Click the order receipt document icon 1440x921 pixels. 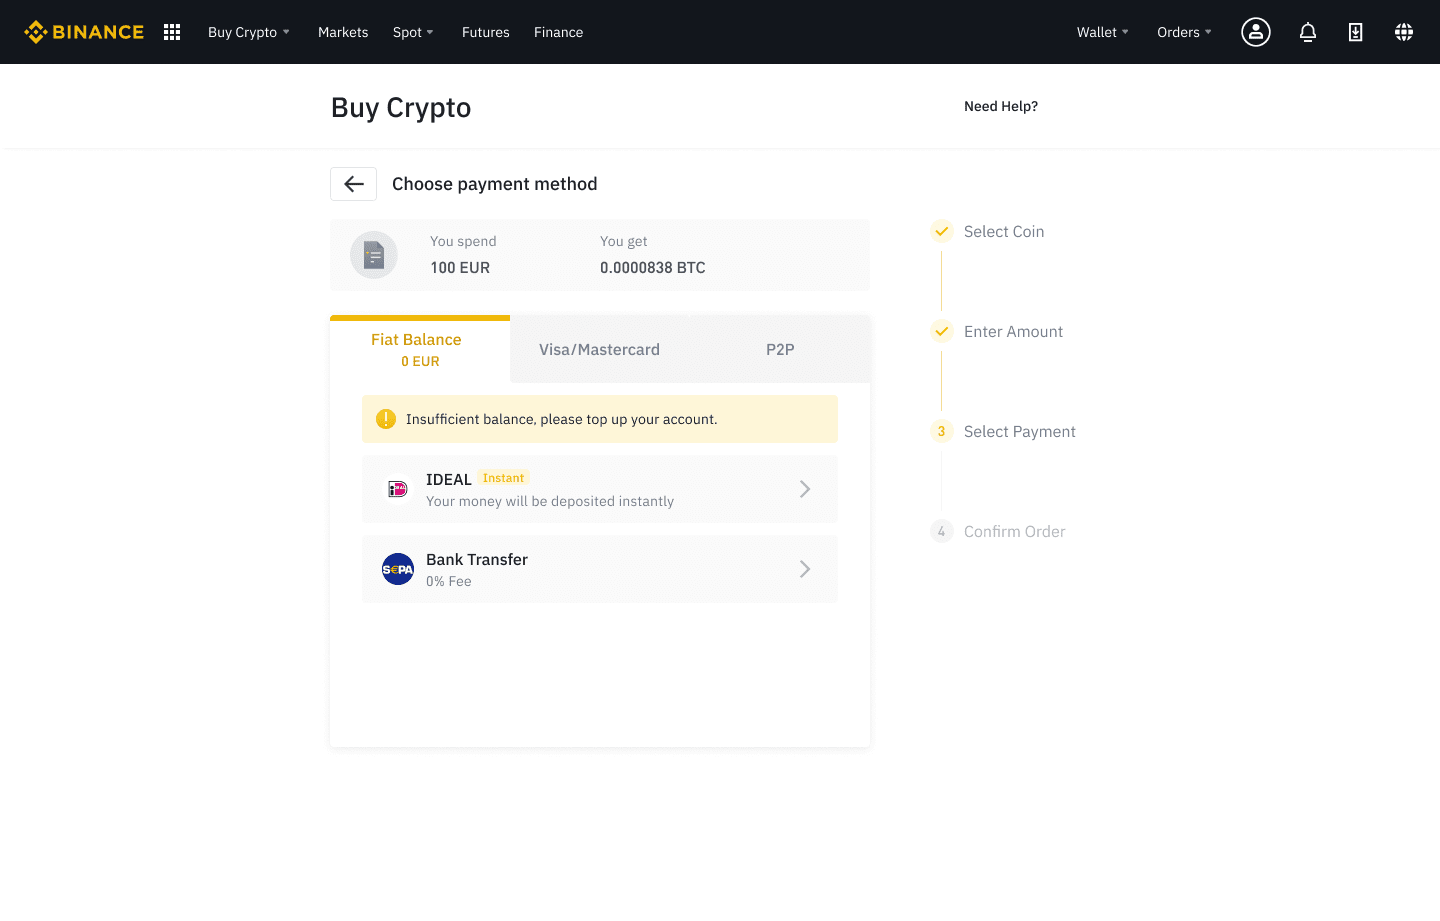tap(374, 255)
